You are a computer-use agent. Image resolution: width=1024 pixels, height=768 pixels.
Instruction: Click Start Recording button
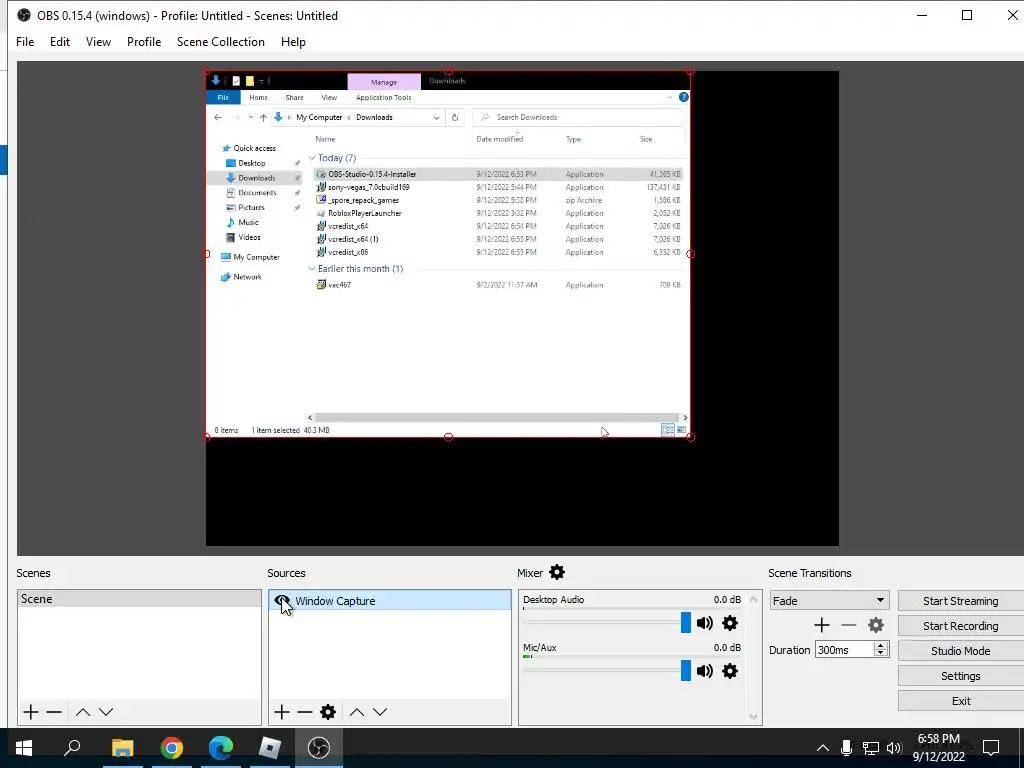pos(961,626)
